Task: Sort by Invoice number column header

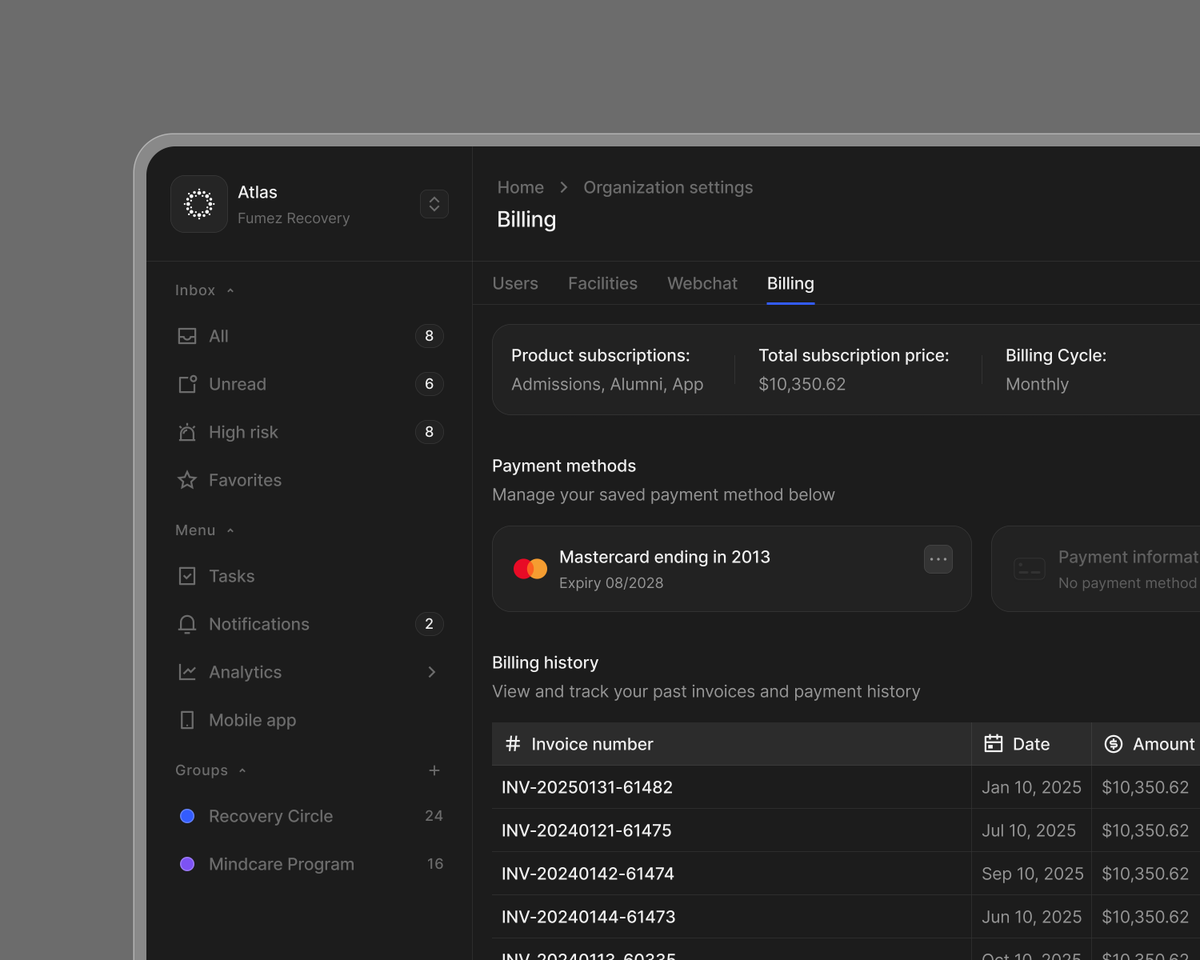Action: 732,744
